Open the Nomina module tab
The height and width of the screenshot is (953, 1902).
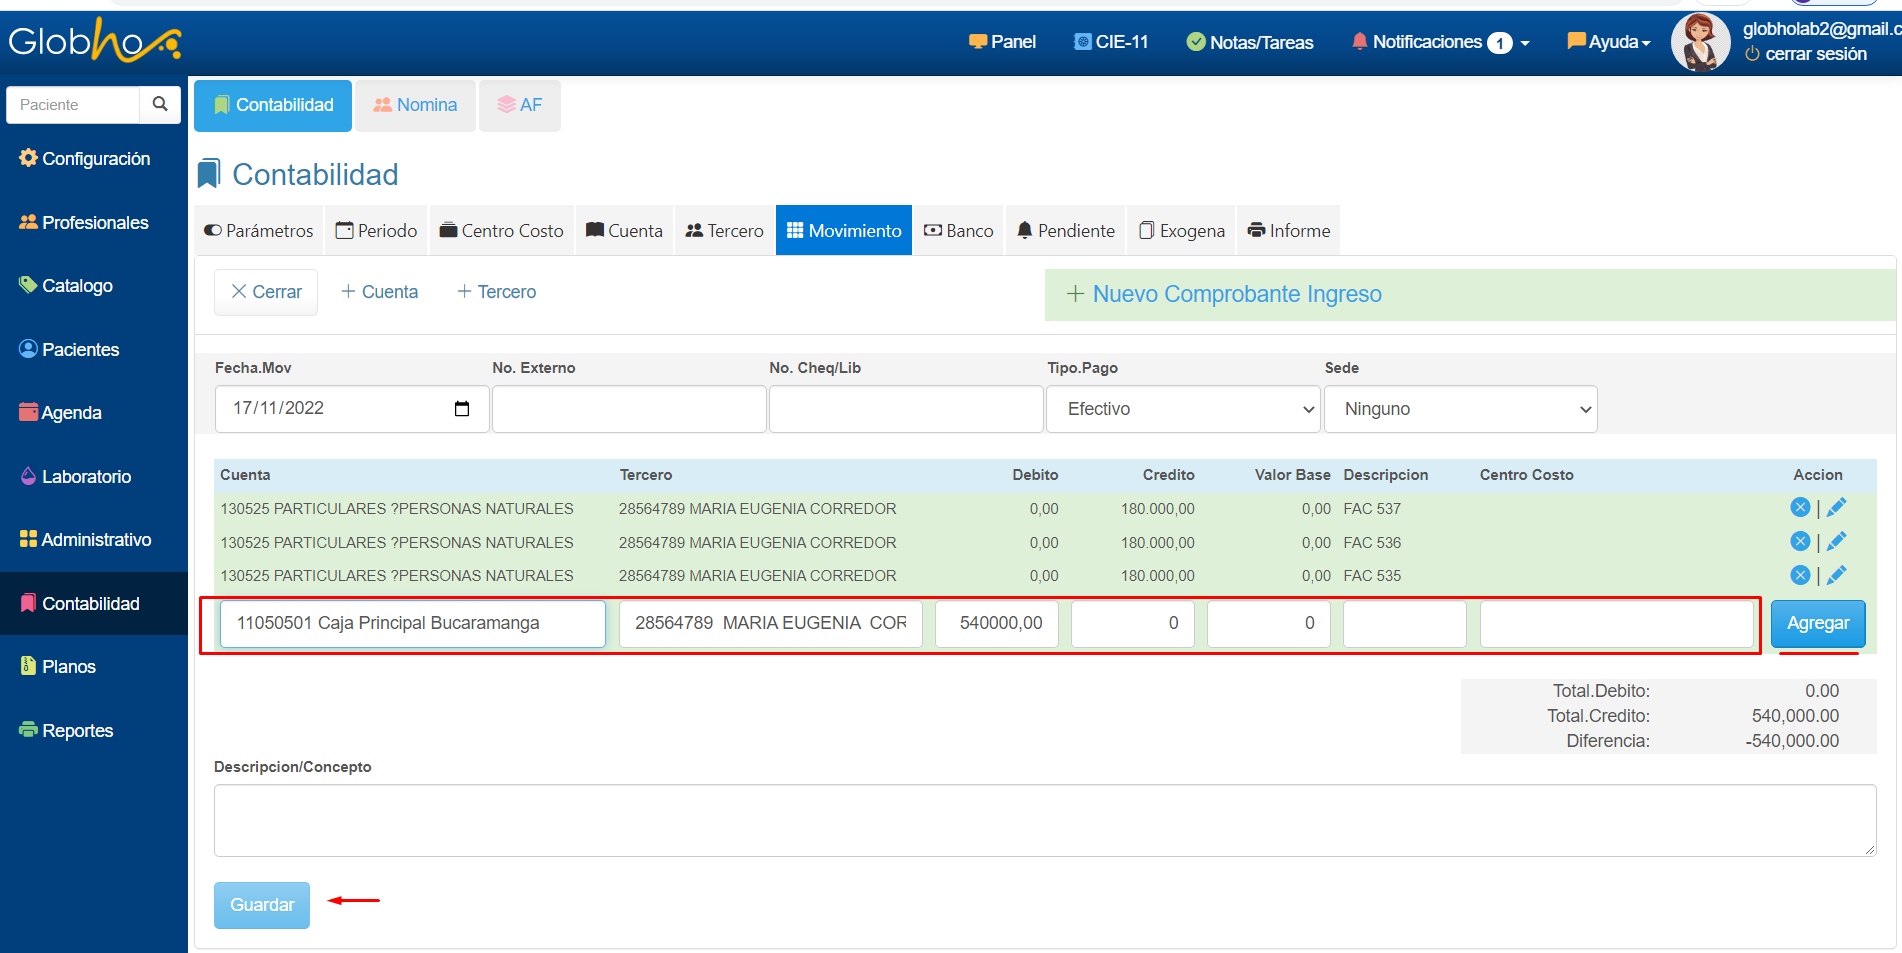pyautogui.click(x=415, y=105)
